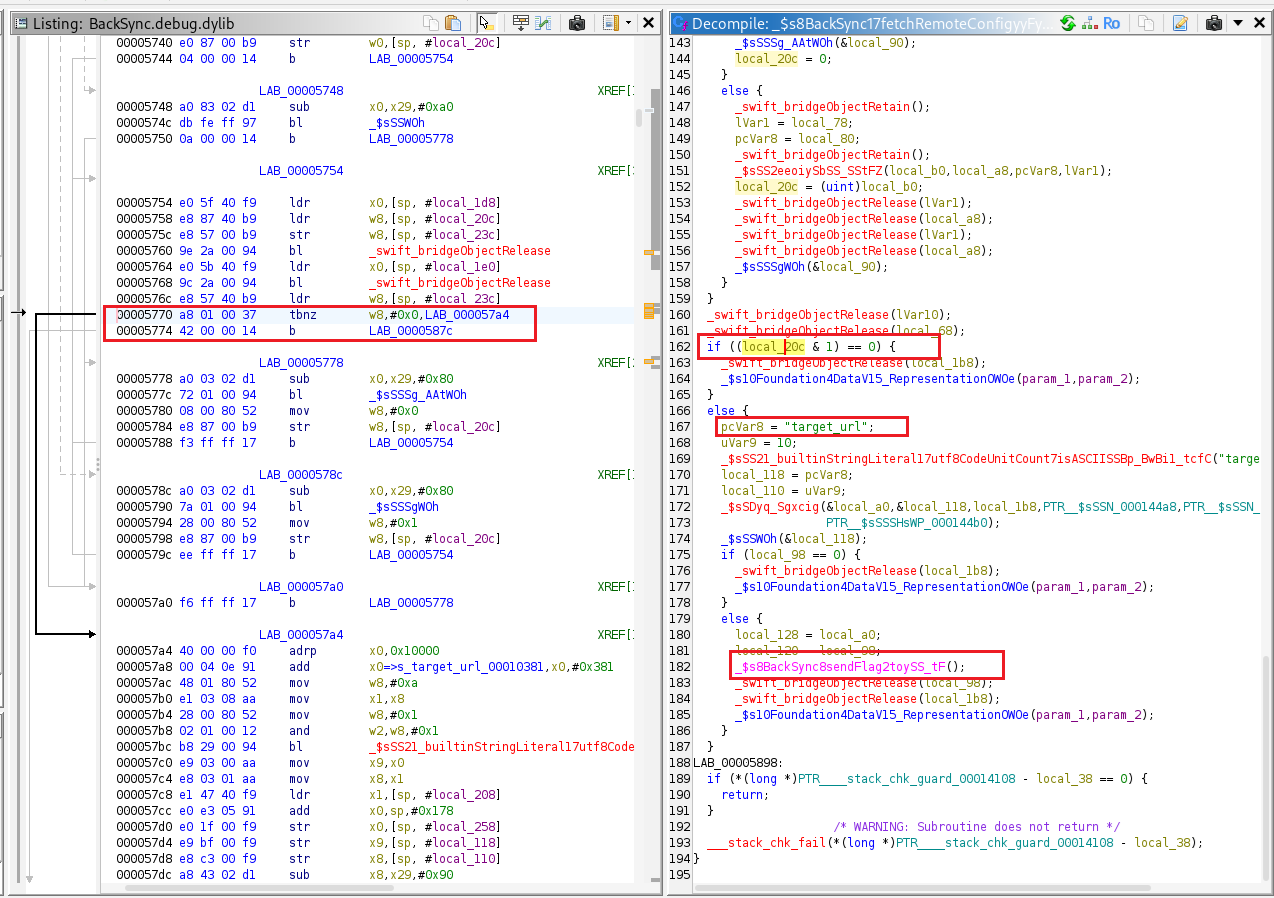Open dropdown arrow beside Listing margin icon

point(627,23)
